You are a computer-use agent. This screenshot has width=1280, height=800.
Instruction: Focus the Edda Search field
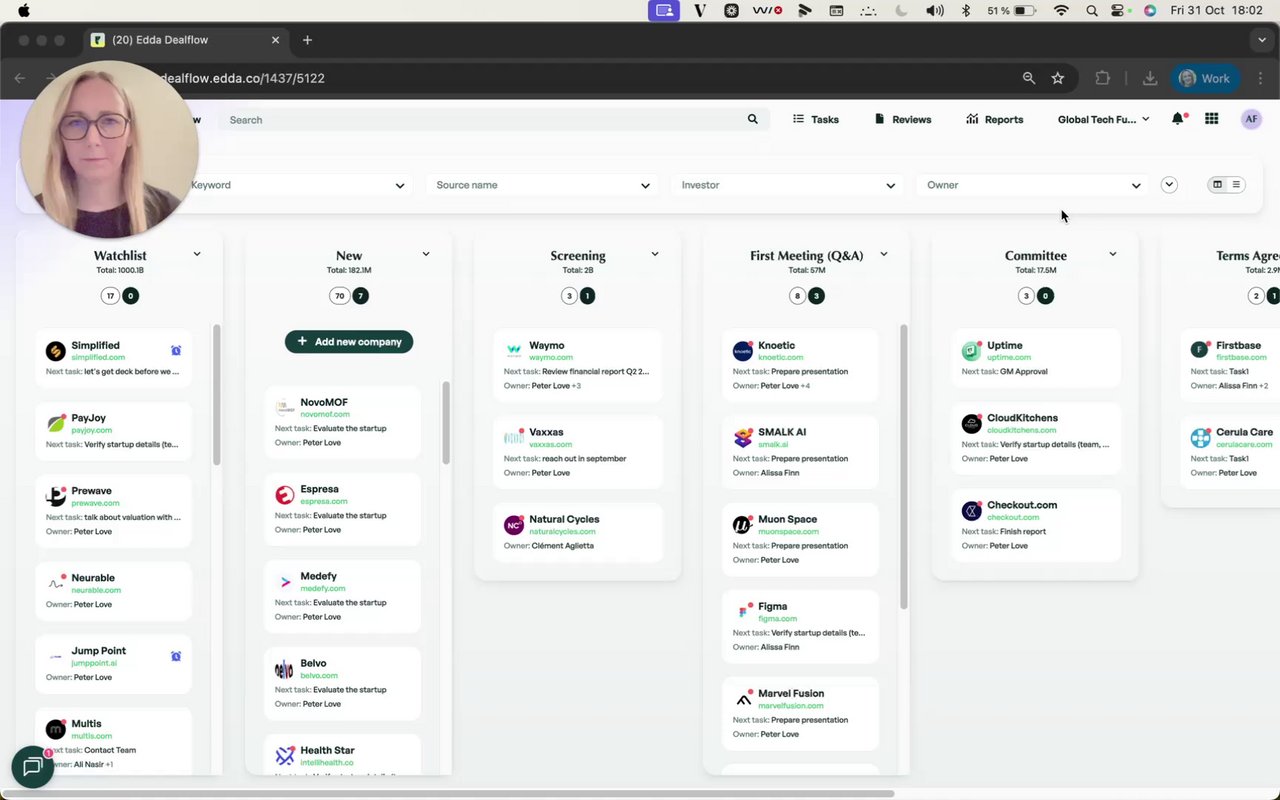[x=496, y=119]
